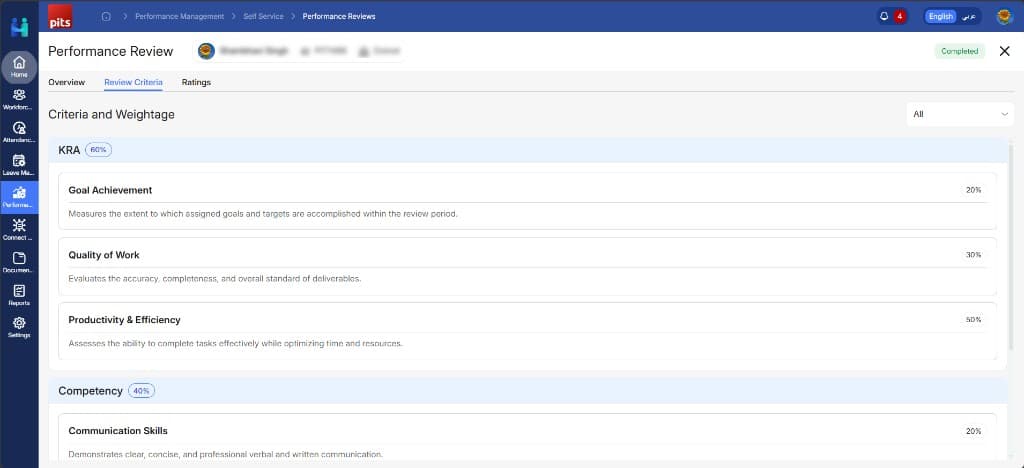
Task: Click the 50% weight of Productivity & Efficiency
Action: coord(974,320)
